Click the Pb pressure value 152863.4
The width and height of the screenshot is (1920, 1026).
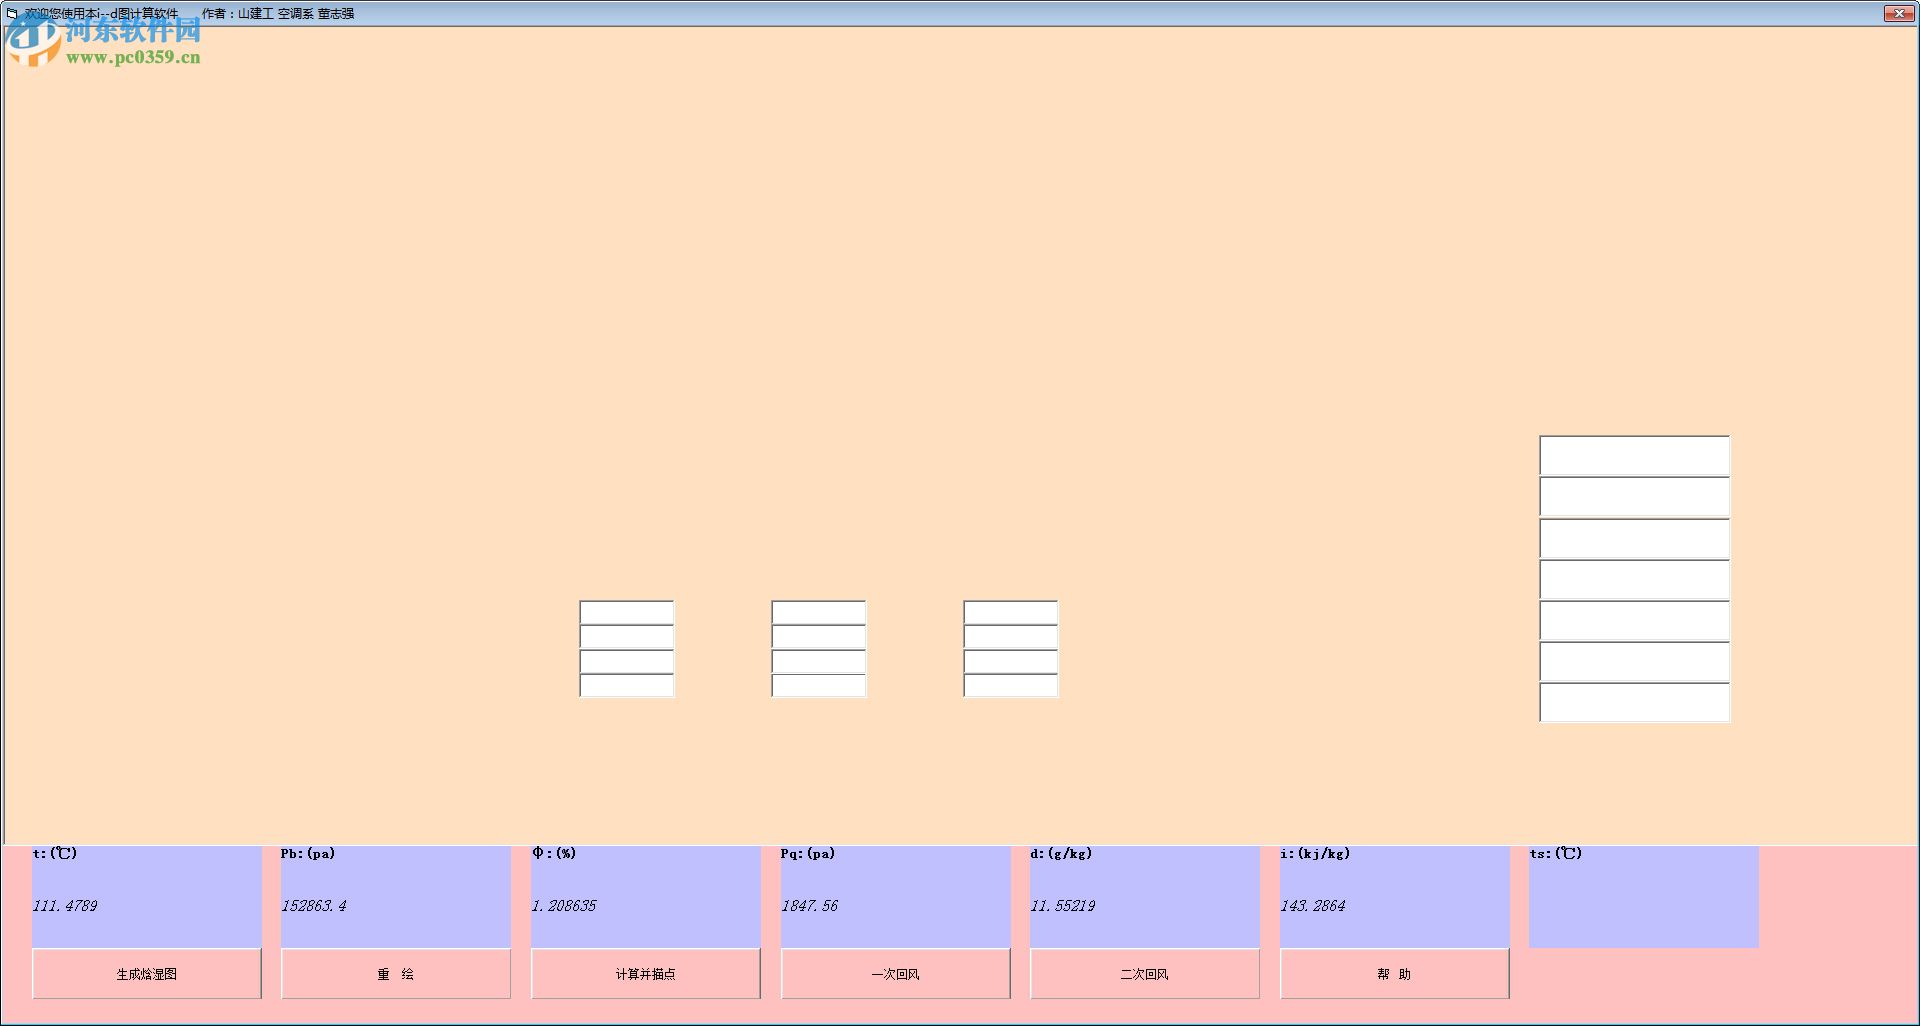[314, 906]
